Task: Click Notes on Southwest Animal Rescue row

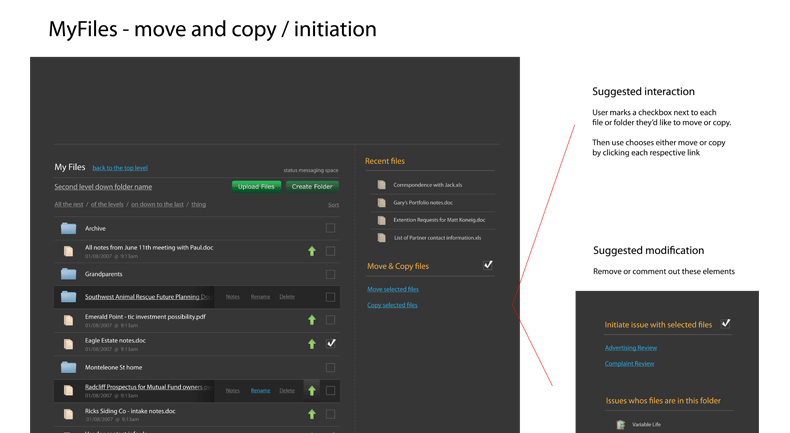Action: coord(233,297)
